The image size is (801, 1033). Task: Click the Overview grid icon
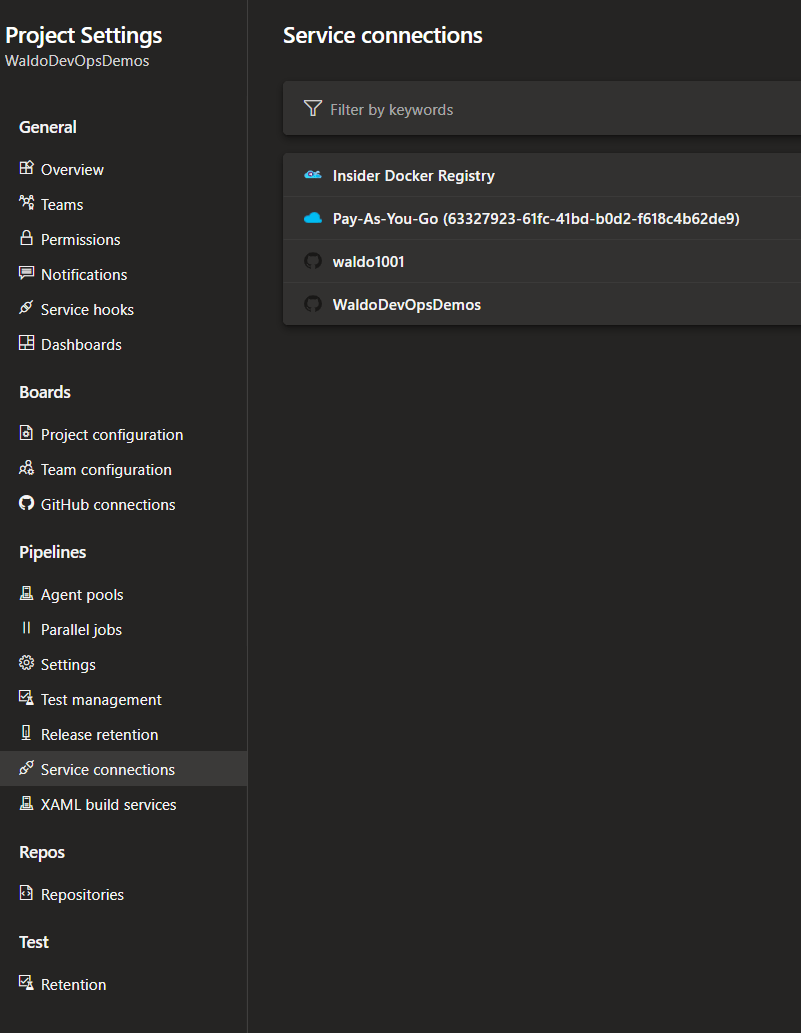(x=26, y=168)
